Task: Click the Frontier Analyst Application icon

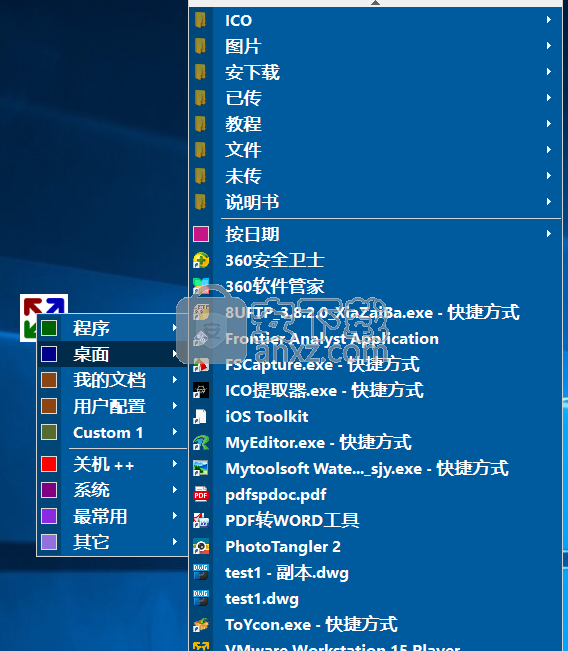Action: 201,338
